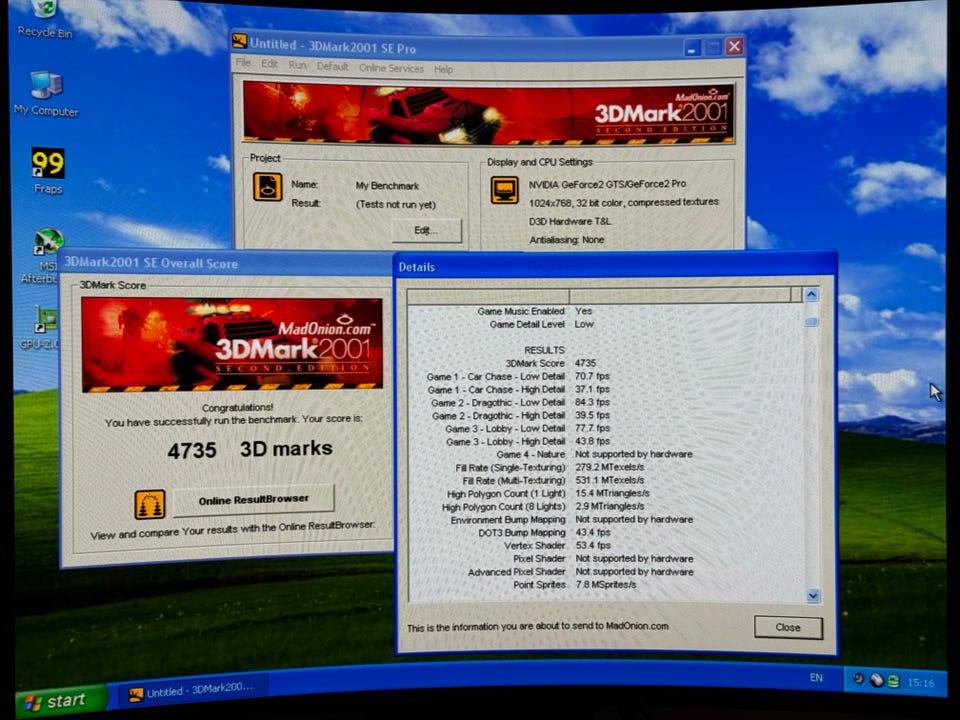Select the My Computer desktop icon

click(x=46, y=93)
